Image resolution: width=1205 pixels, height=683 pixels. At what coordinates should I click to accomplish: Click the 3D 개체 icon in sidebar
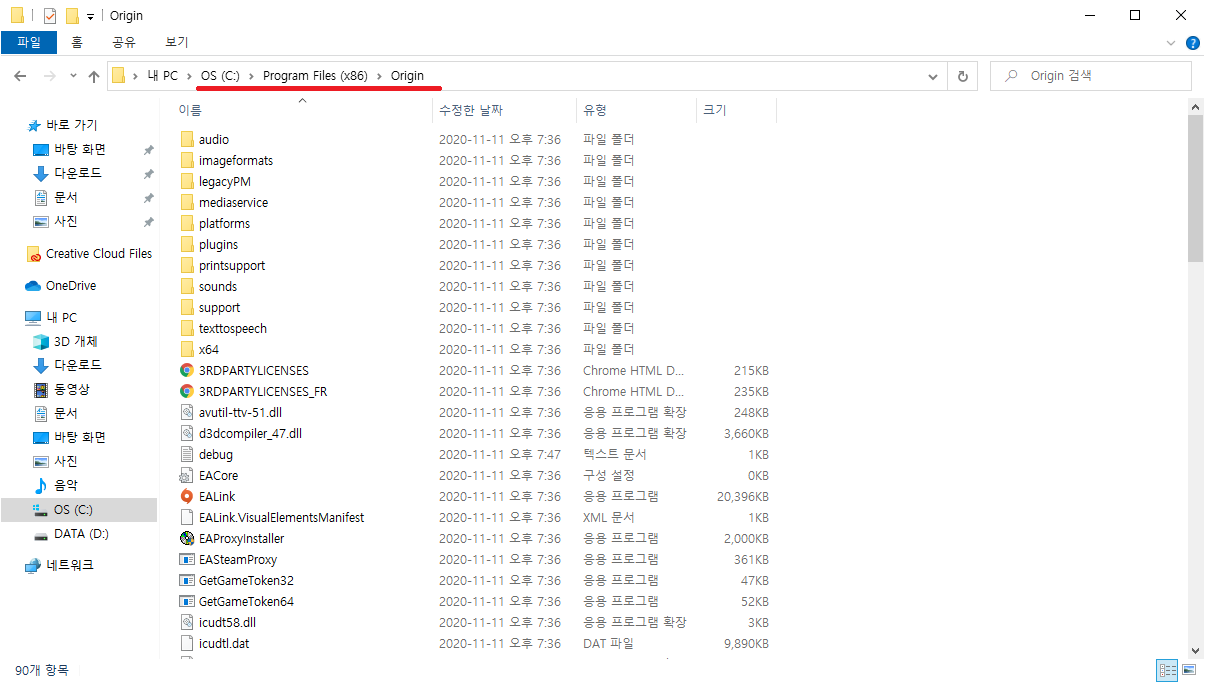click(x=41, y=341)
